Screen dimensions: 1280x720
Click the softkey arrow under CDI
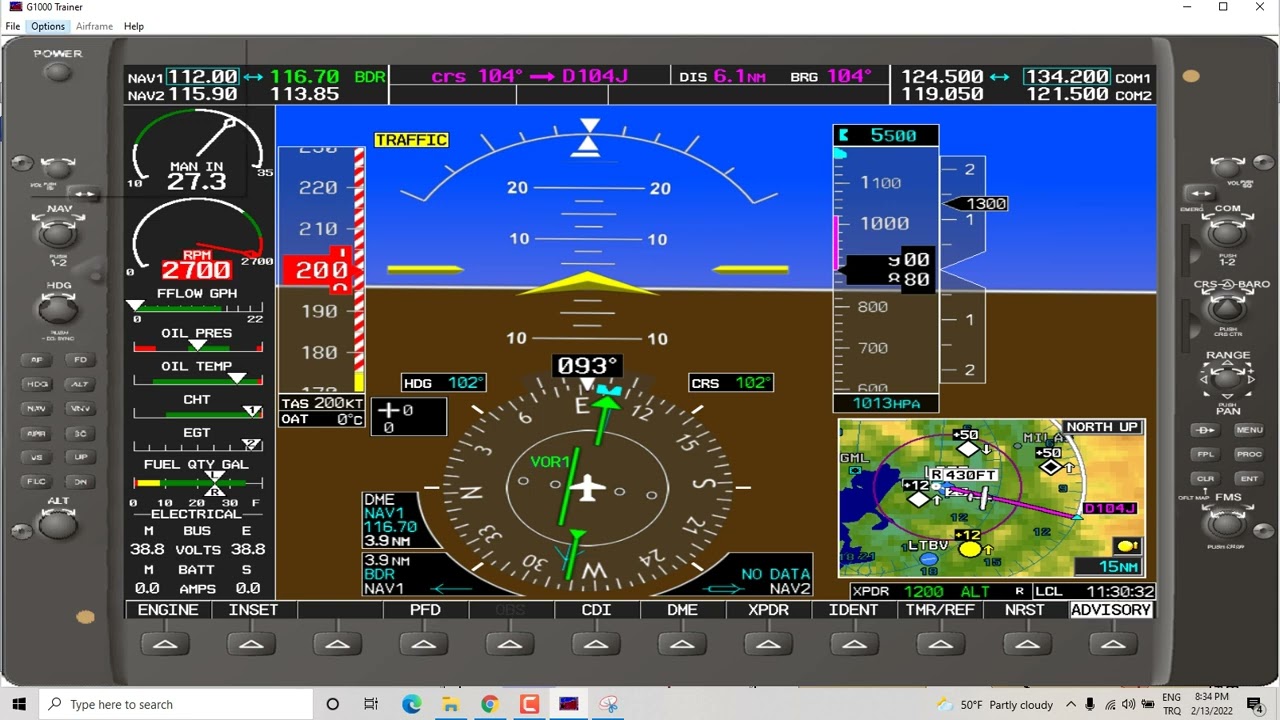click(x=596, y=645)
